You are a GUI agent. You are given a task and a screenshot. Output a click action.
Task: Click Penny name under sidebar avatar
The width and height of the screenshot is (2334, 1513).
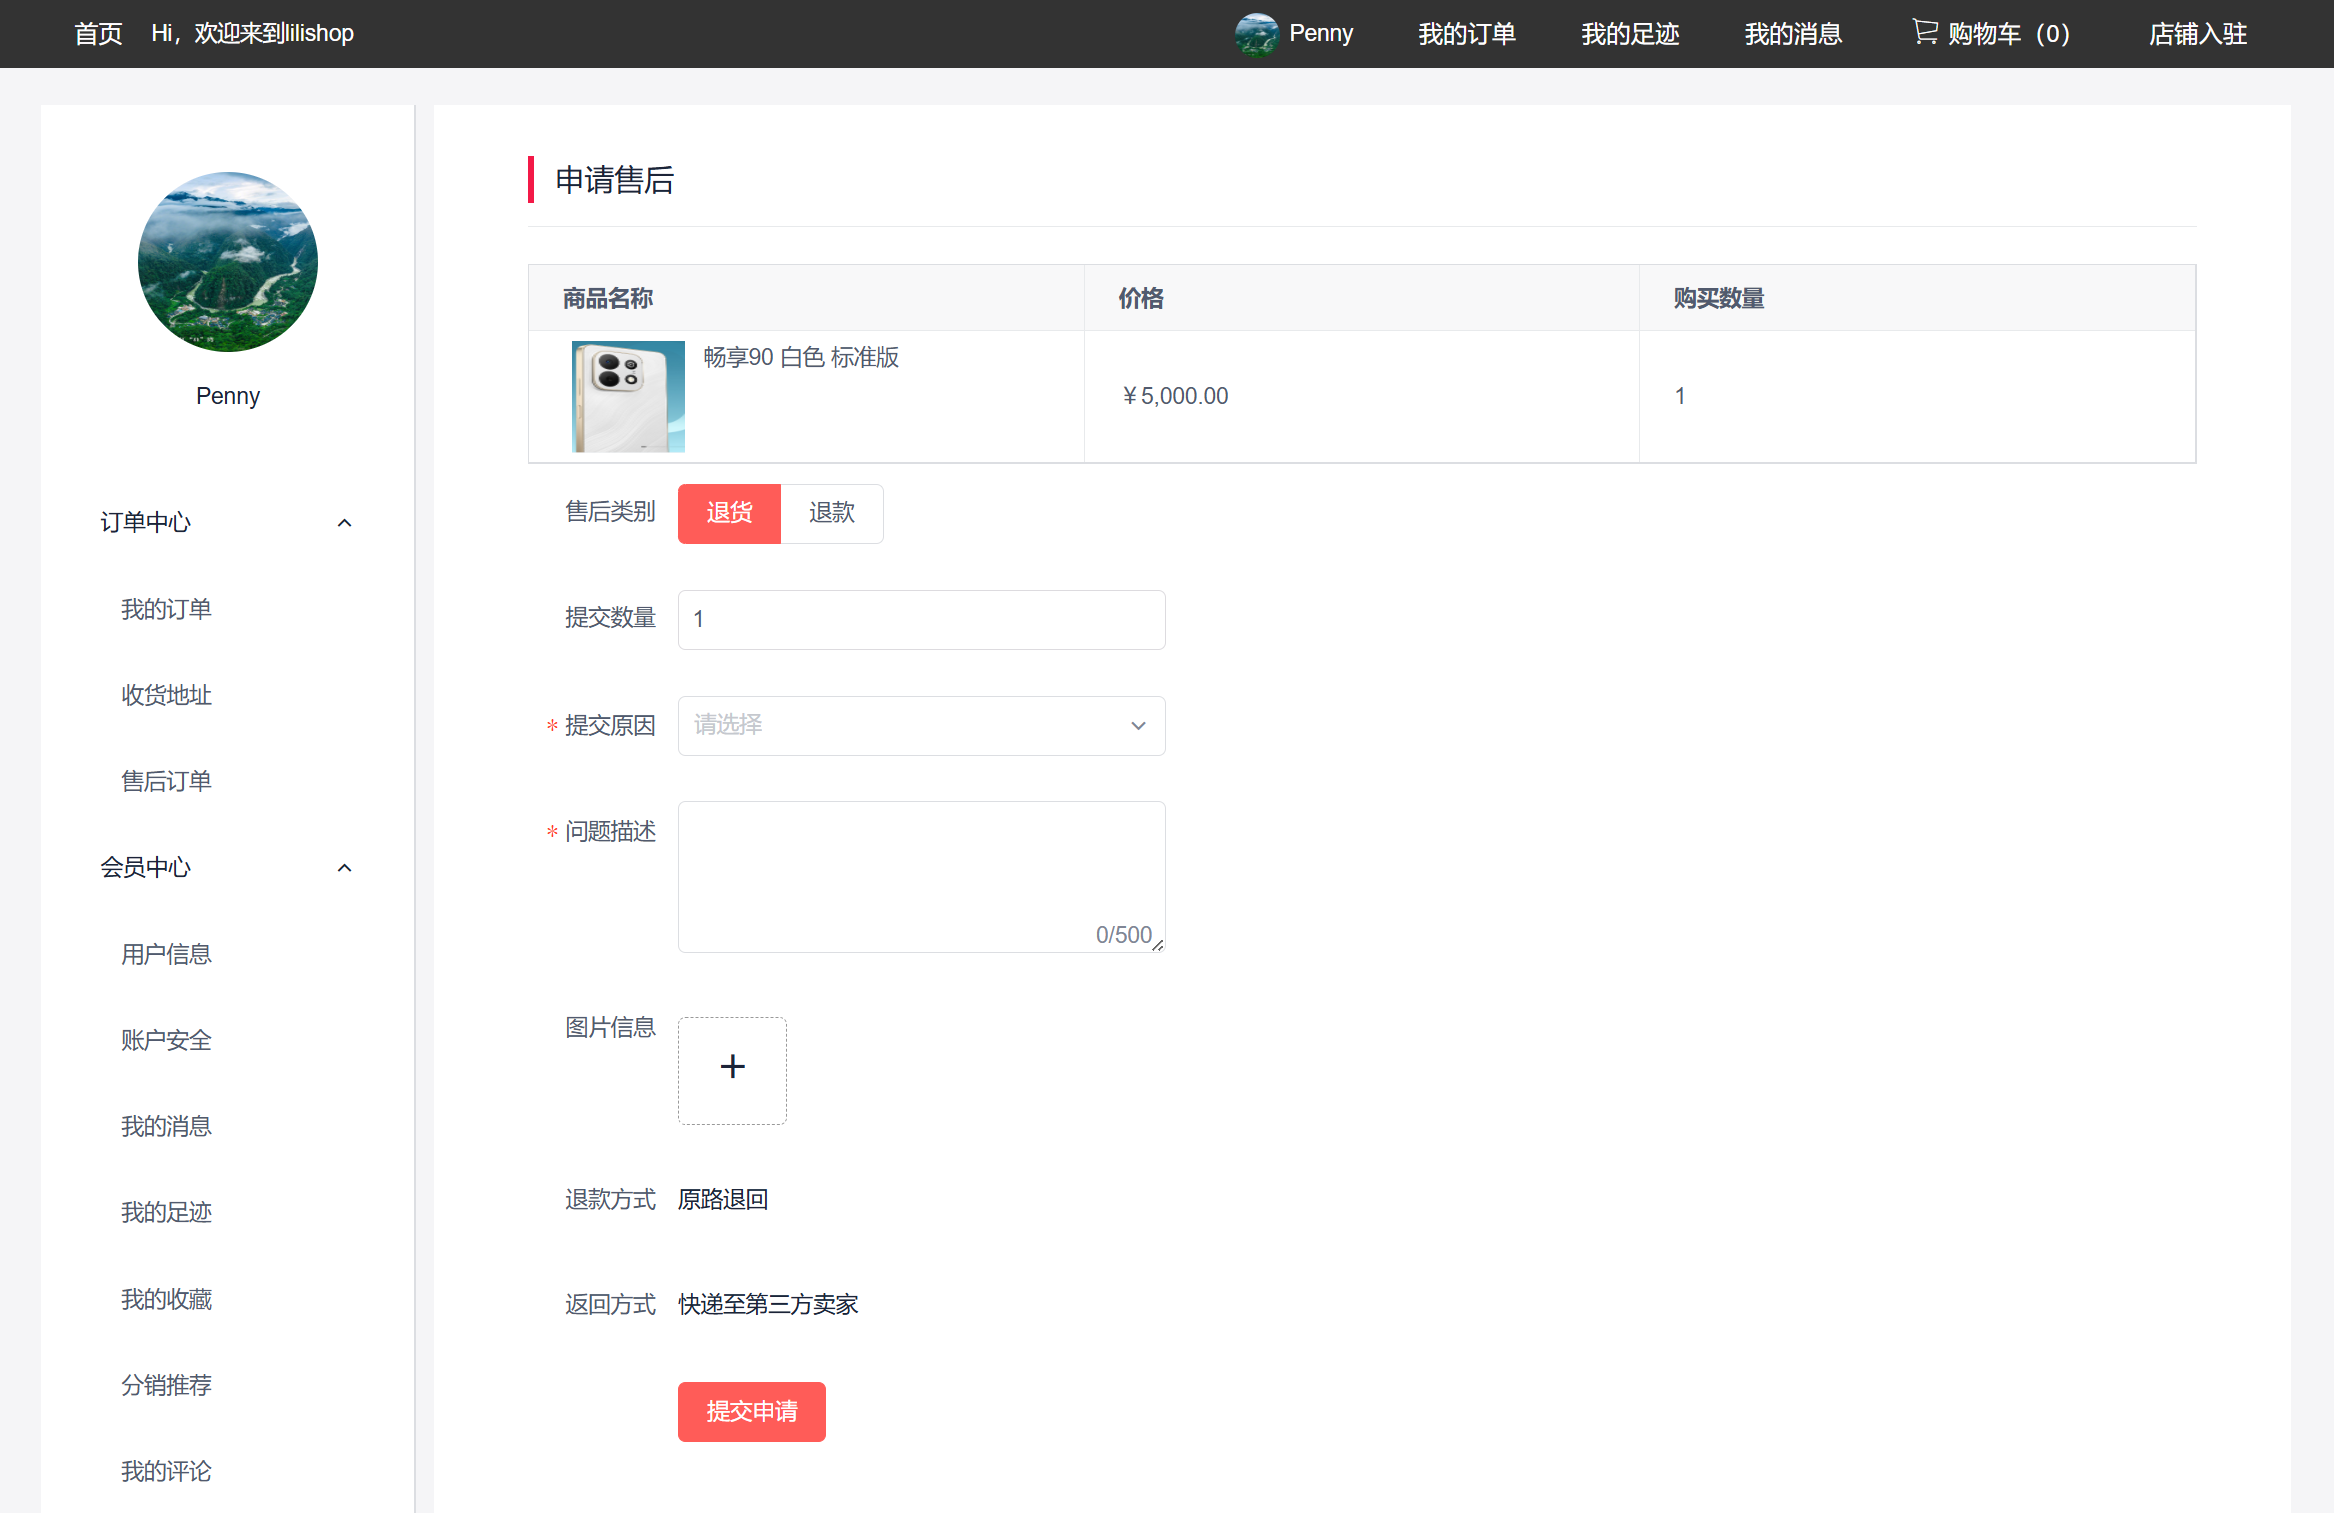[x=228, y=396]
